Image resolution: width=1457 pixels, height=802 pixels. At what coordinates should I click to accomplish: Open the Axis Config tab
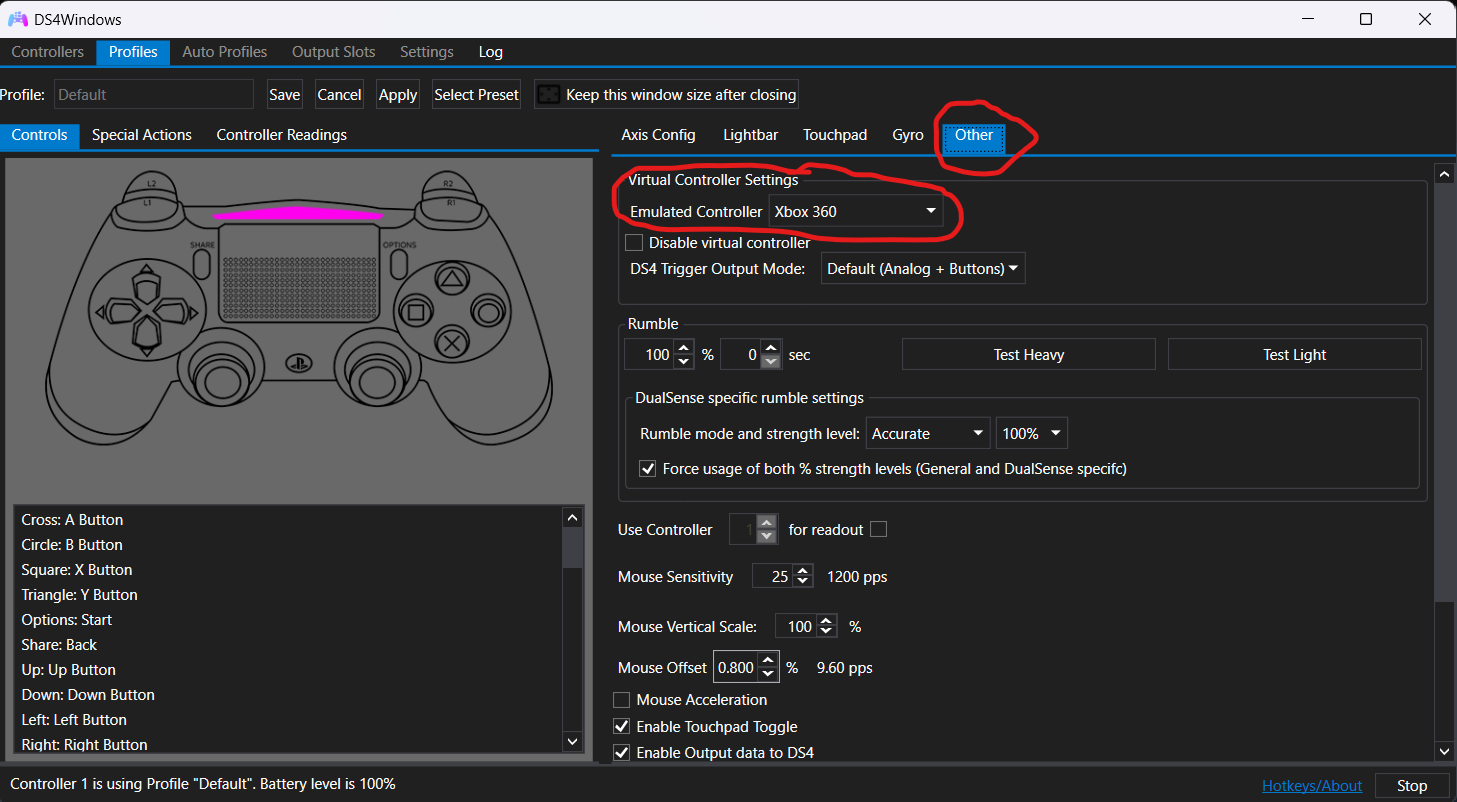coord(658,135)
